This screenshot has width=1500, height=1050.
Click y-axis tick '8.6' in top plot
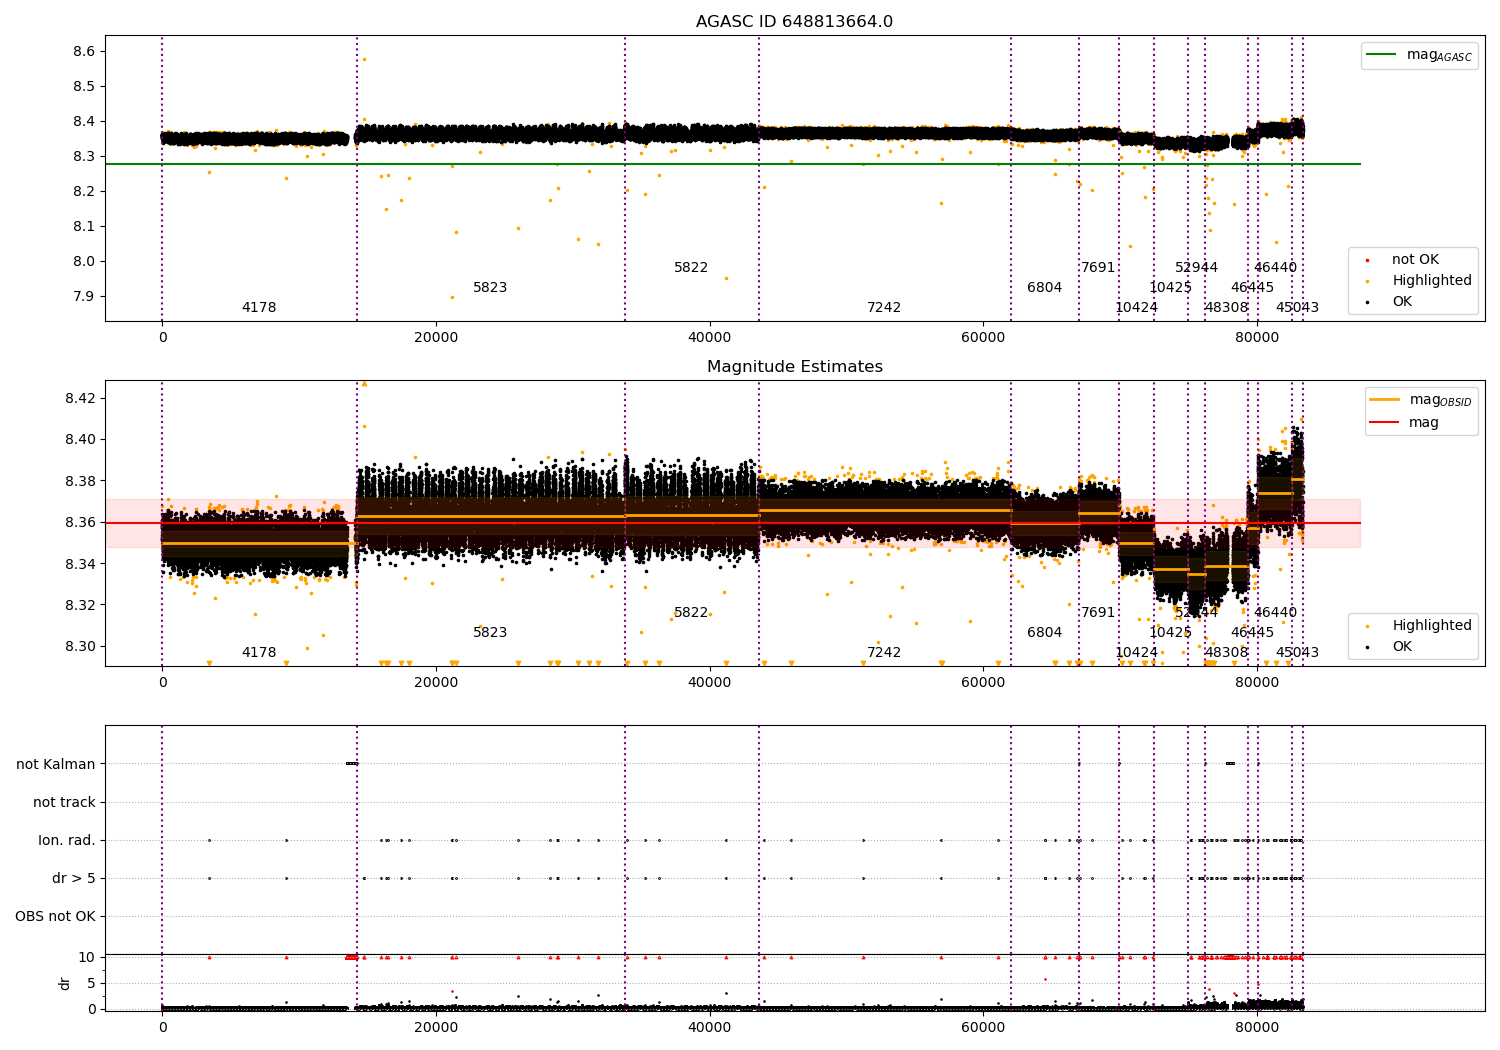coord(84,51)
